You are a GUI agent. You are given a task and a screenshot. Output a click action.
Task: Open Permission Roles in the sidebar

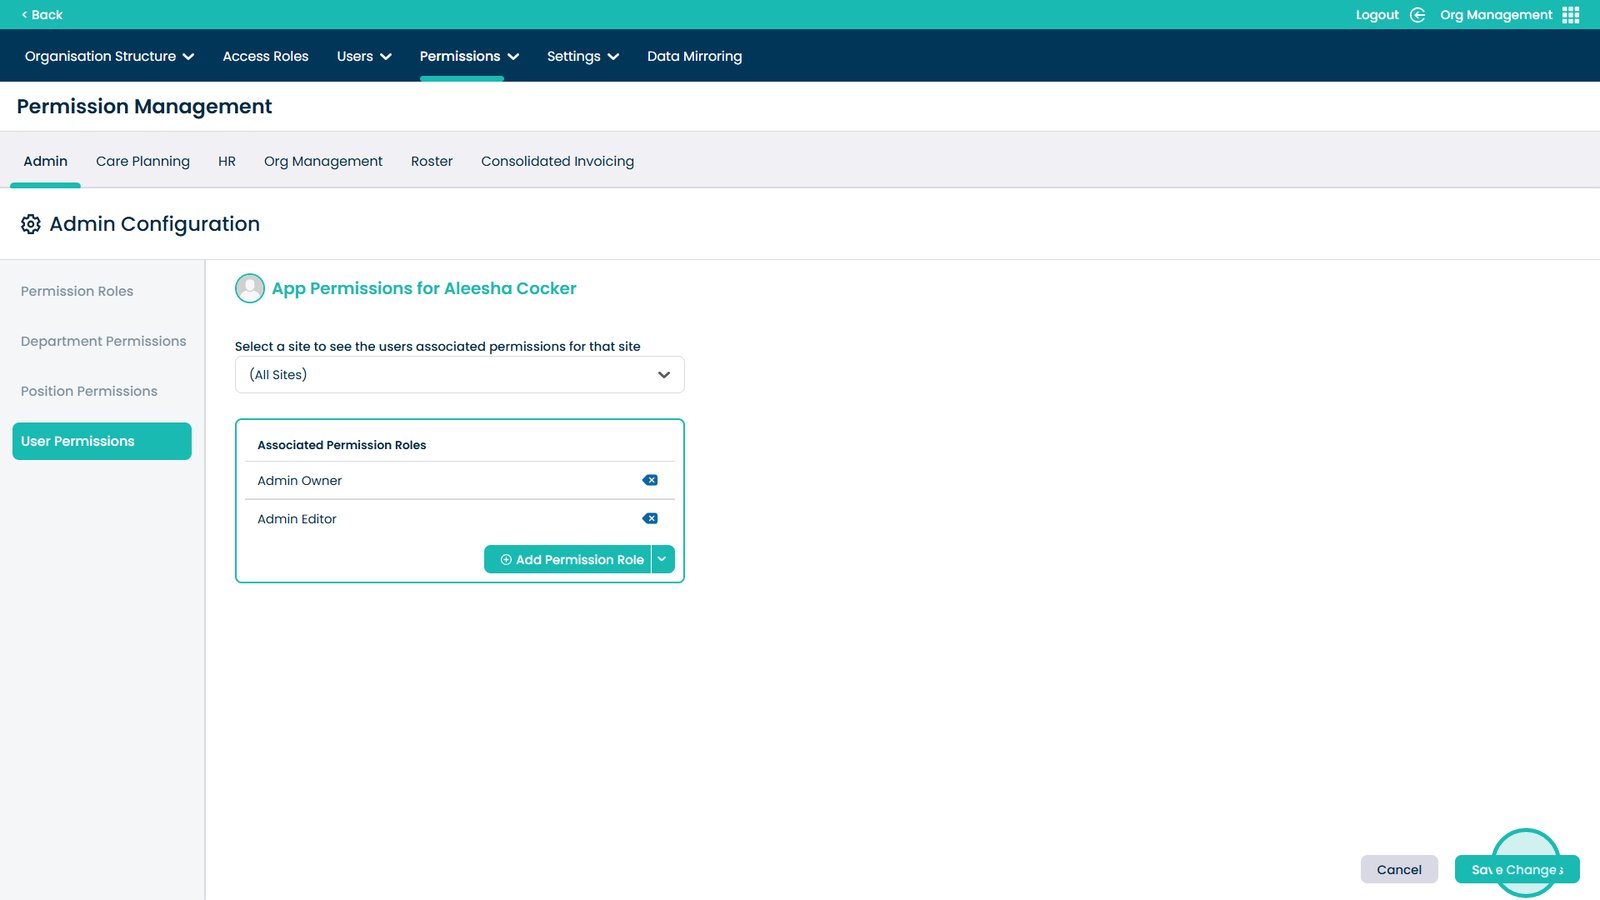pos(77,291)
